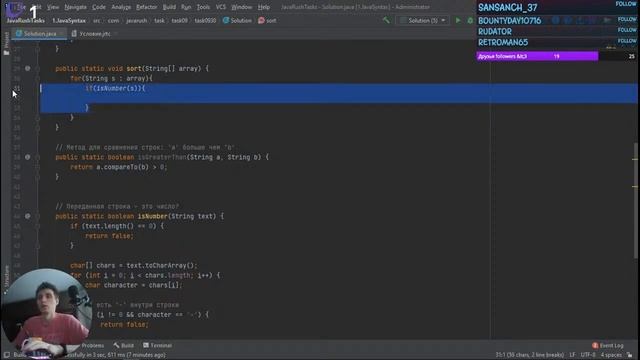Switch to the Условие.jtc editor tab
640x360 pixels.
click(x=94, y=34)
